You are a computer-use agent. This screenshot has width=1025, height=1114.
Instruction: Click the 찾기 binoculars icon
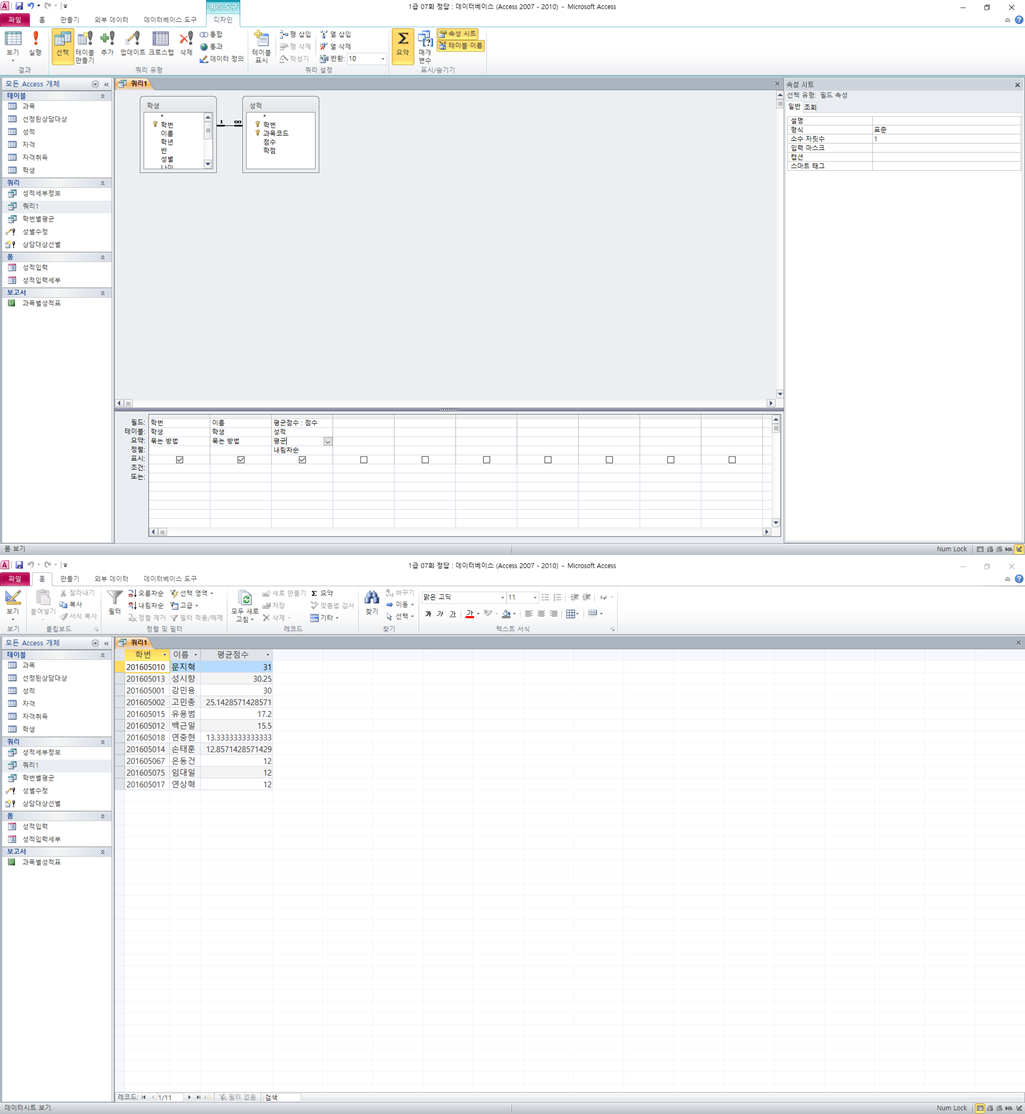[x=371, y=602]
